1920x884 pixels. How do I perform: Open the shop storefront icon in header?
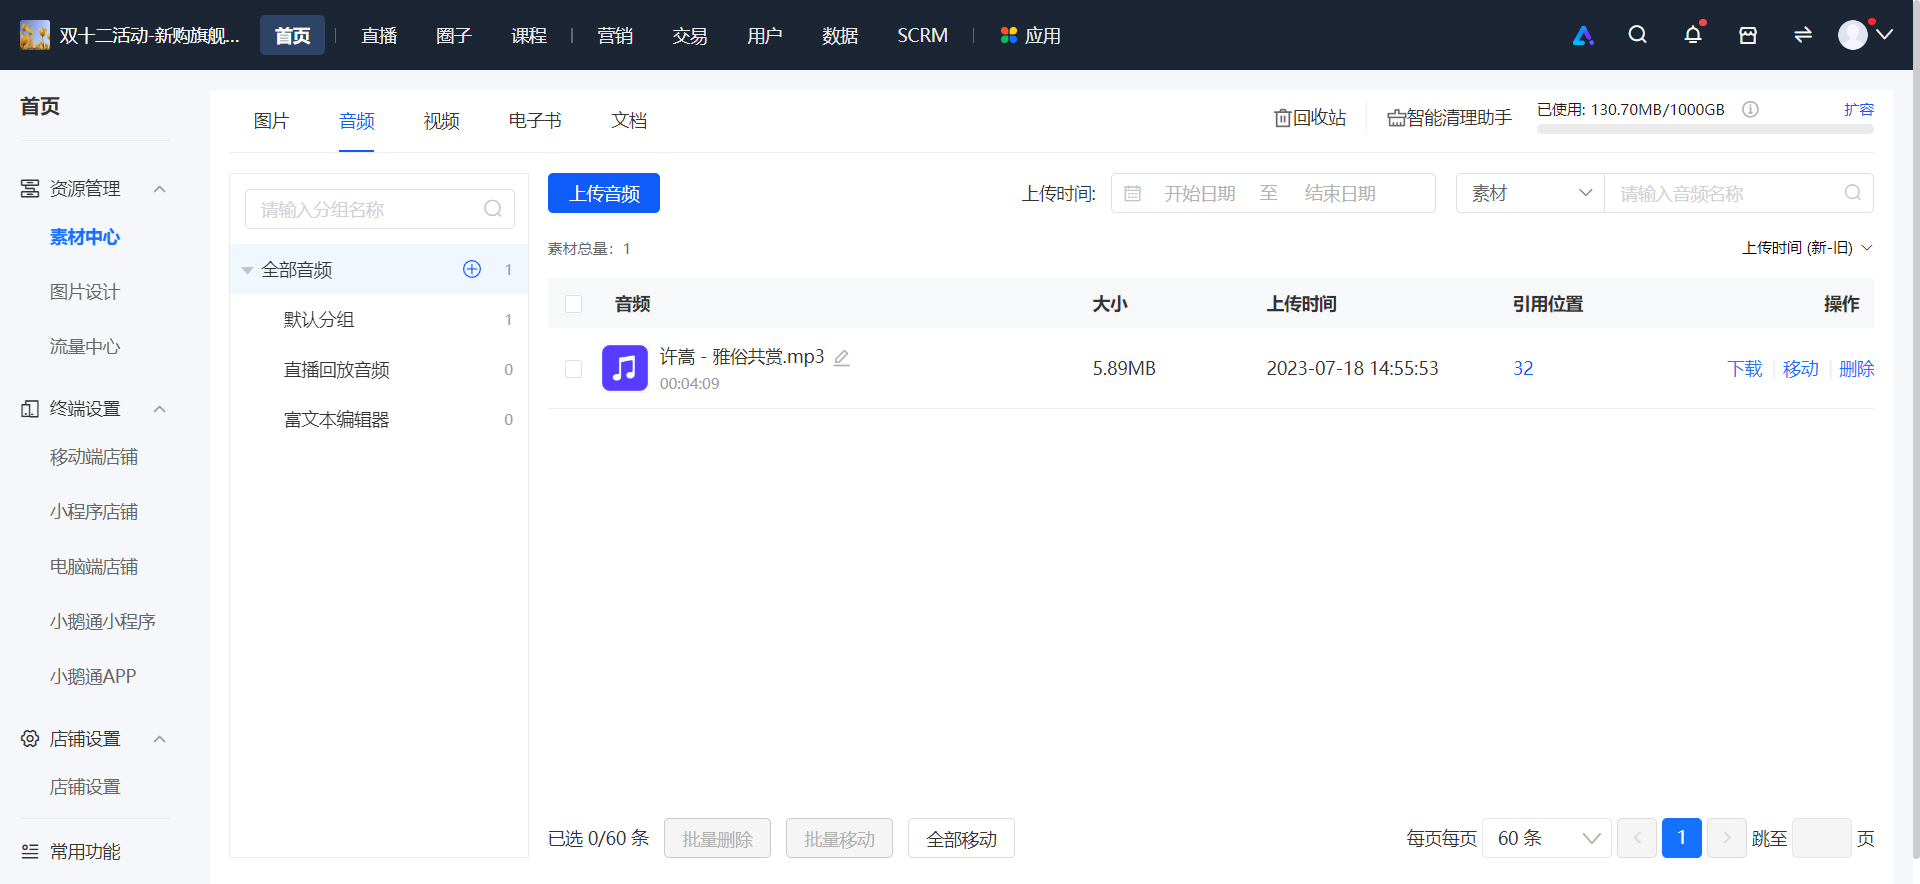coord(1748,35)
